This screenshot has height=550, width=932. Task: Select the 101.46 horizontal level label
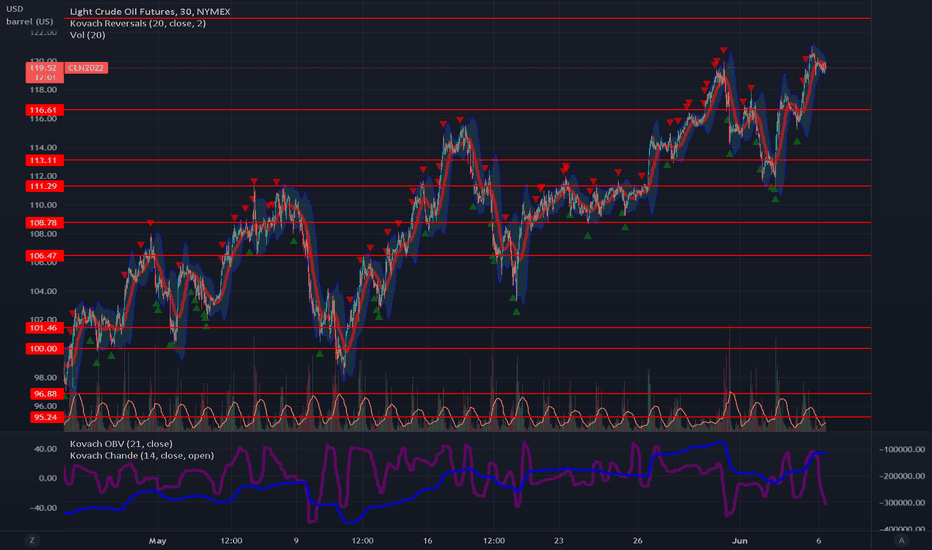pyautogui.click(x=45, y=328)
